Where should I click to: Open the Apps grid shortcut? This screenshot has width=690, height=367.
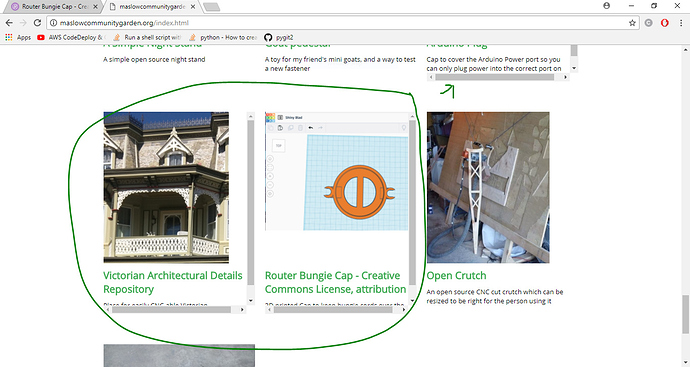18,37
